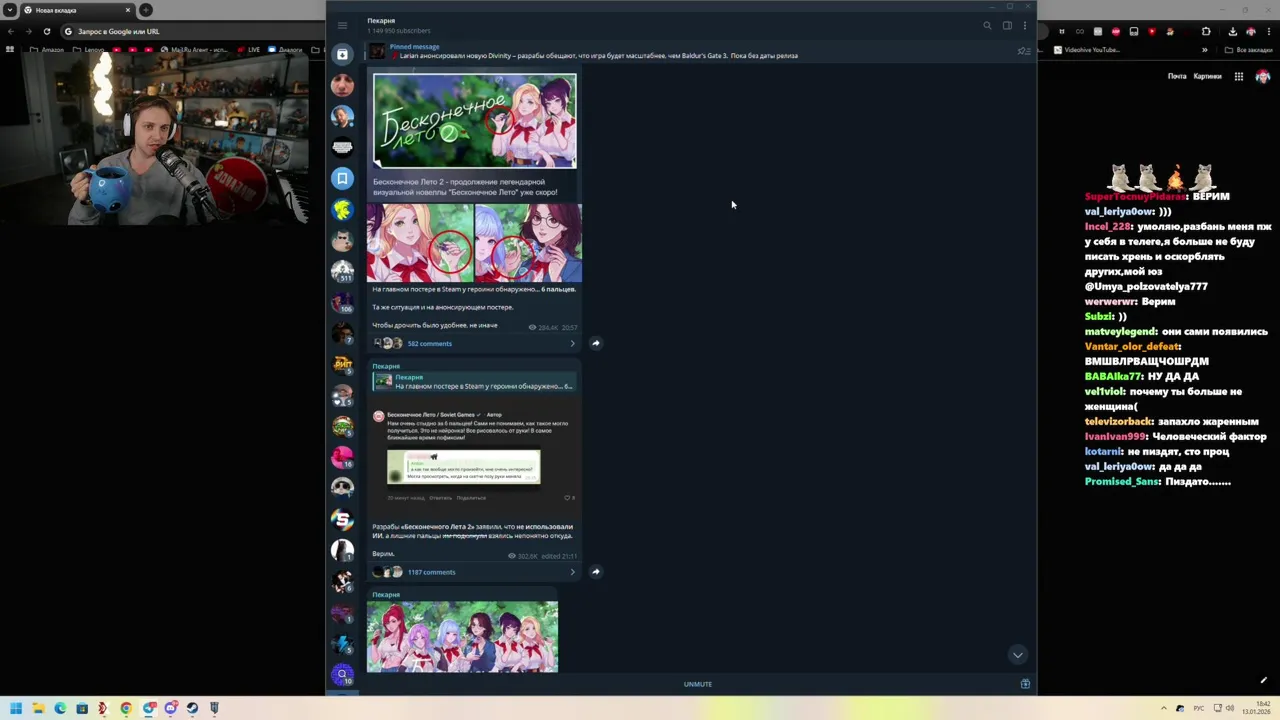Go back in Chrome

(10, 31)
